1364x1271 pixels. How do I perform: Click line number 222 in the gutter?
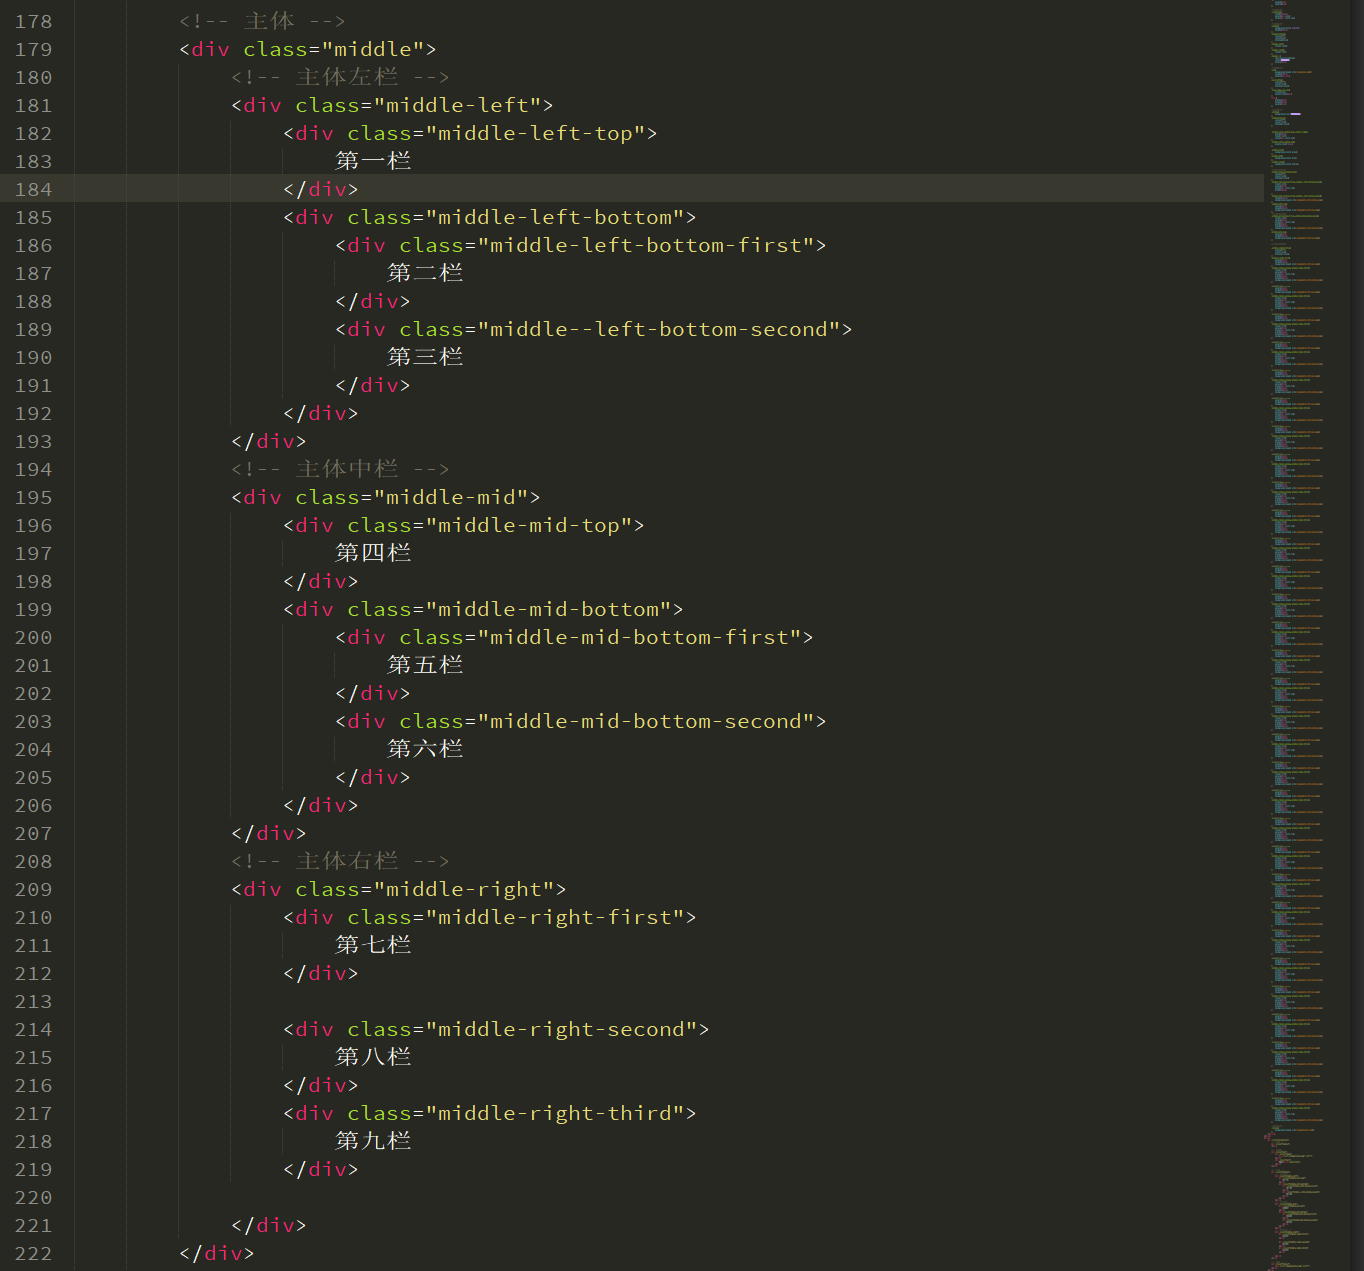(x=33, y=1253)
